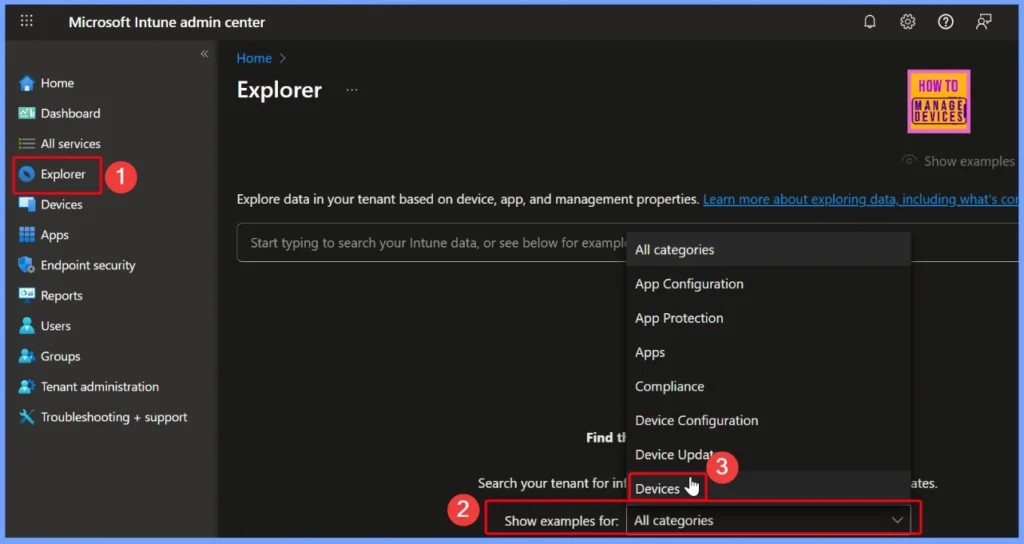The width and height of the screenshot is (1024, 544).
Task: Click the Endpoint security shield icon
Action: (27, 265)
